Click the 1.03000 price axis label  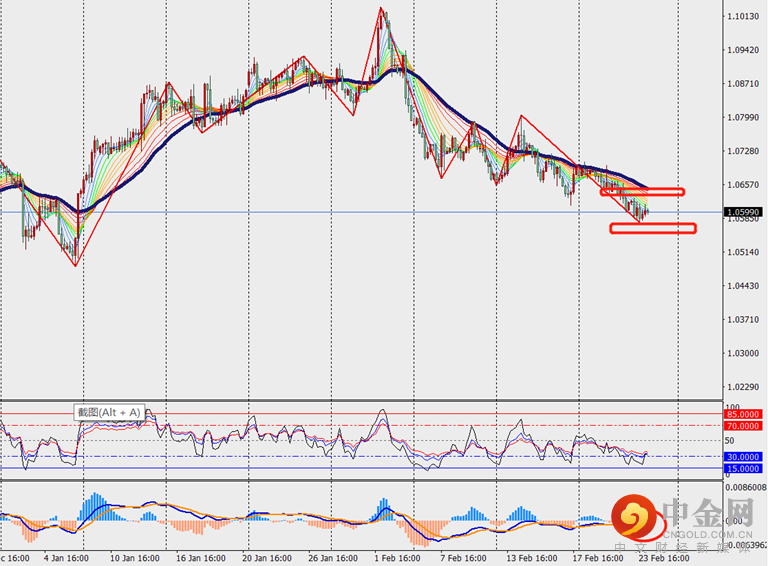(742, 354)
